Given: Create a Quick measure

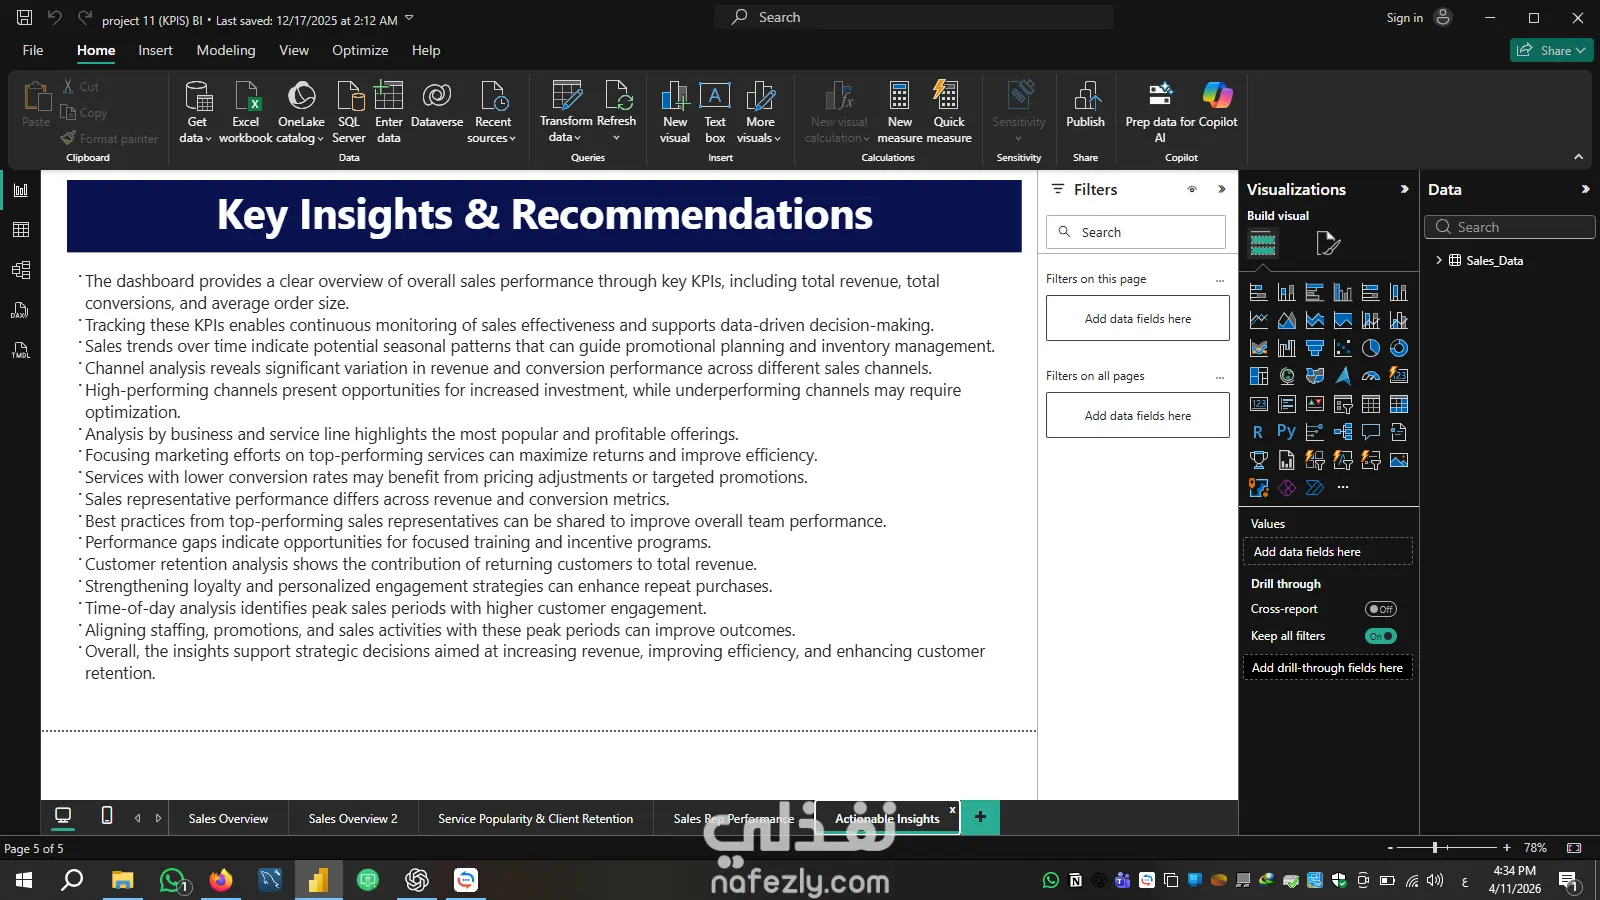Looking at the screenshot, I should (x=949, y=112).
